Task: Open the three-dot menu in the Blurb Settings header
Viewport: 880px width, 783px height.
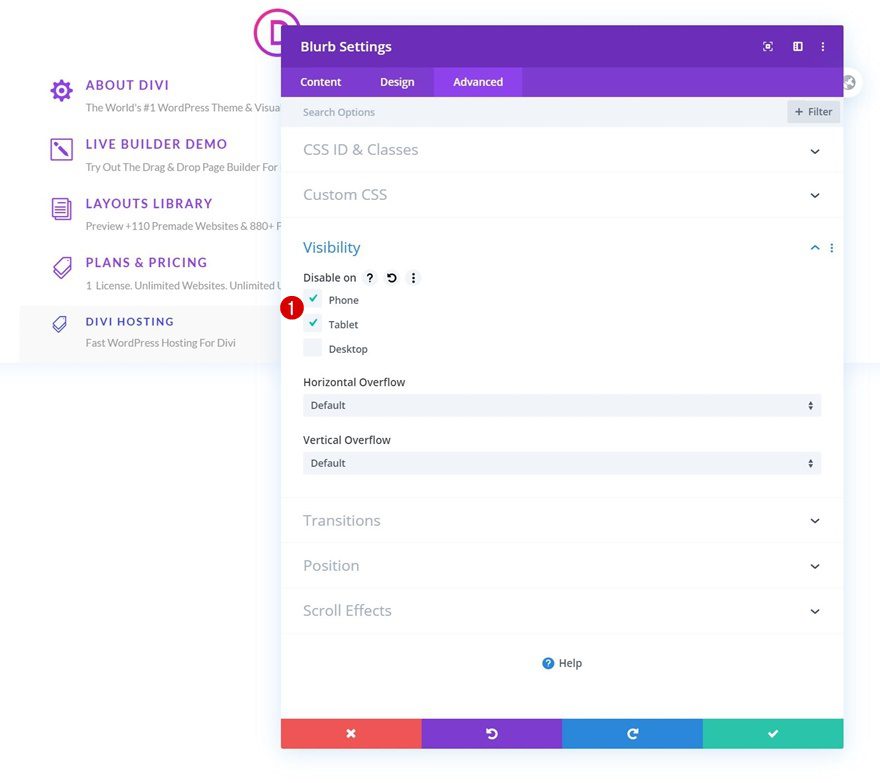Action: coord(823,46)
